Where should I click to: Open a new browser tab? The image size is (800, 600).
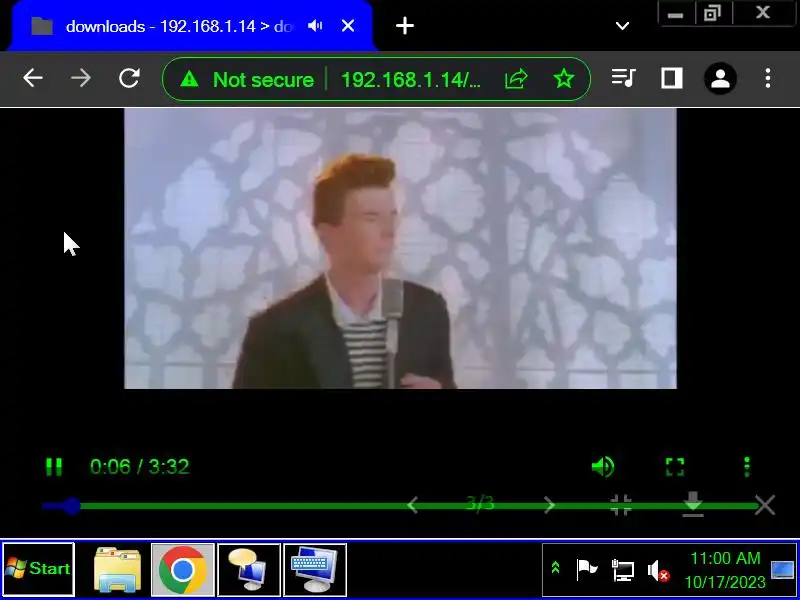point(405,26)
